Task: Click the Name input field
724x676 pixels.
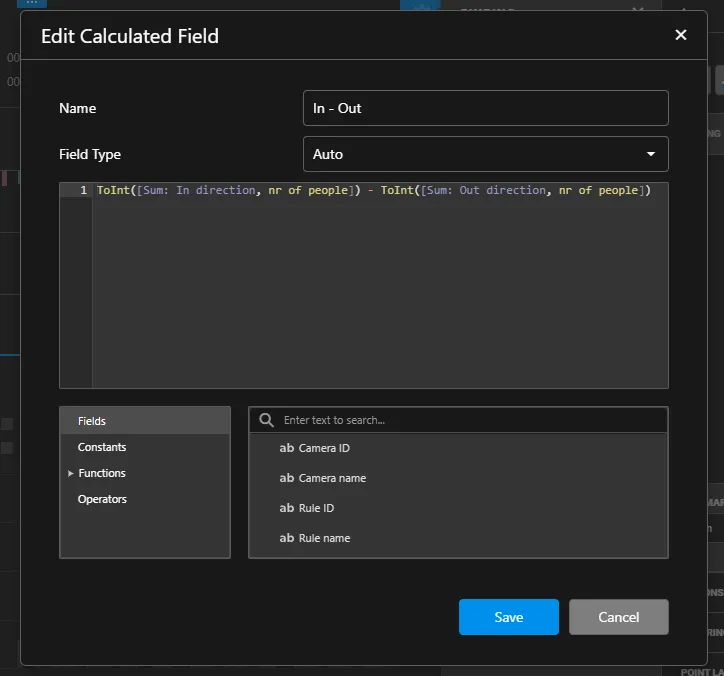Action: pos(485,108)
